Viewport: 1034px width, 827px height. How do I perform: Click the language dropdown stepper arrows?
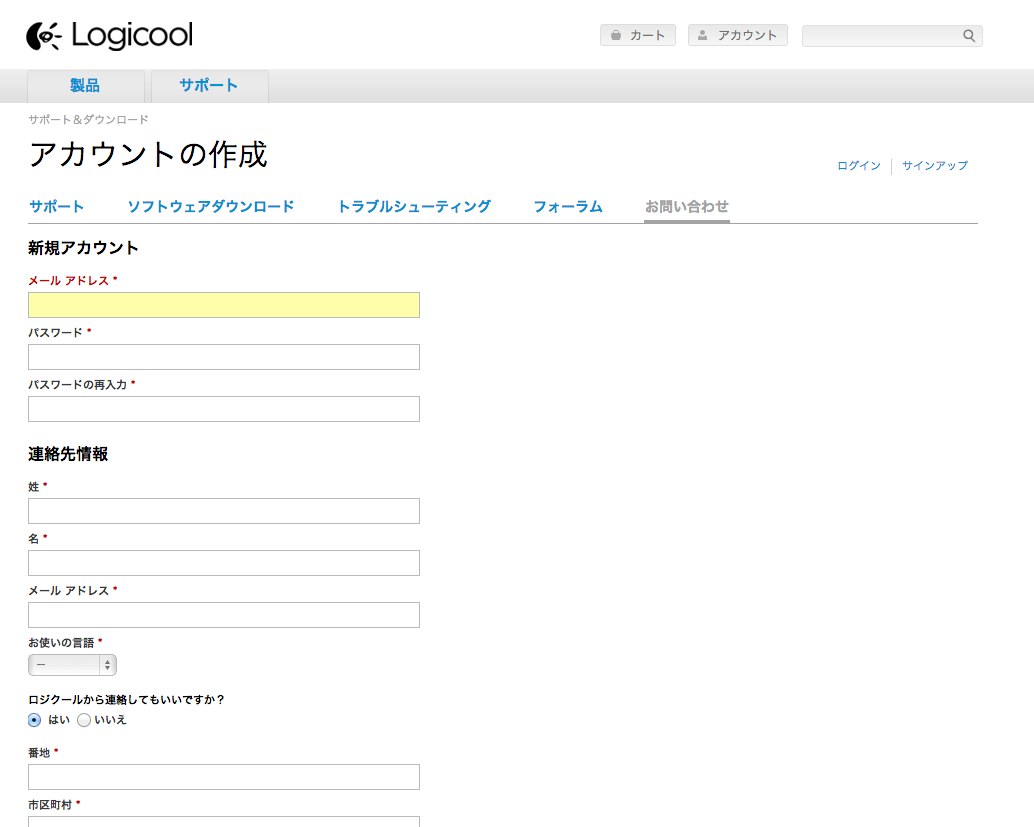[108, 664]
